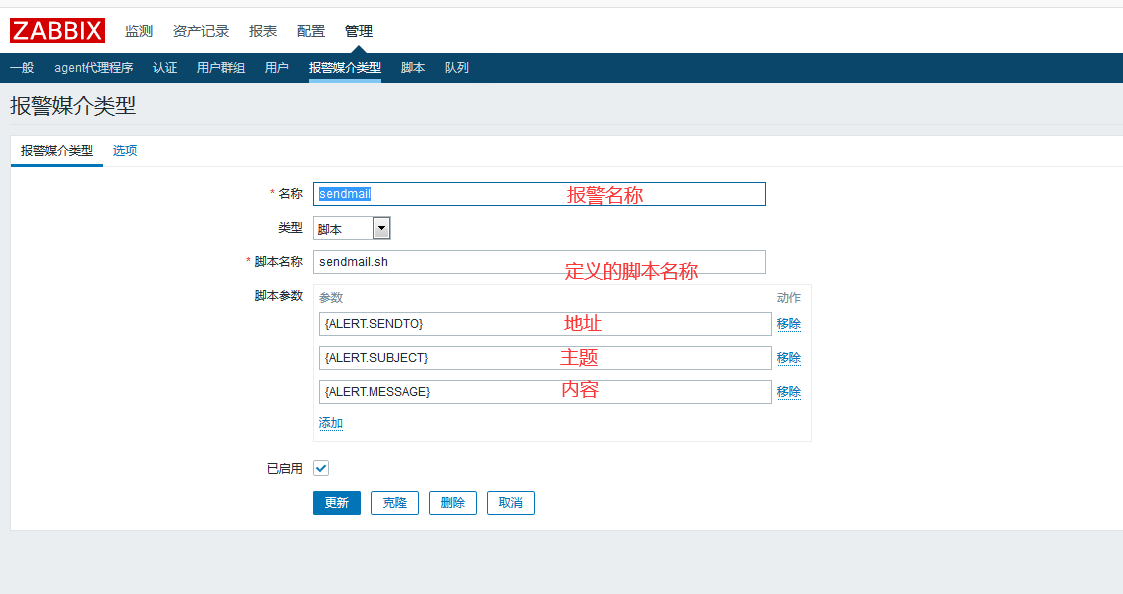Click the ZABBIX logo
The width and height of the screenshot is (1123, 594).
click(57, 31)
